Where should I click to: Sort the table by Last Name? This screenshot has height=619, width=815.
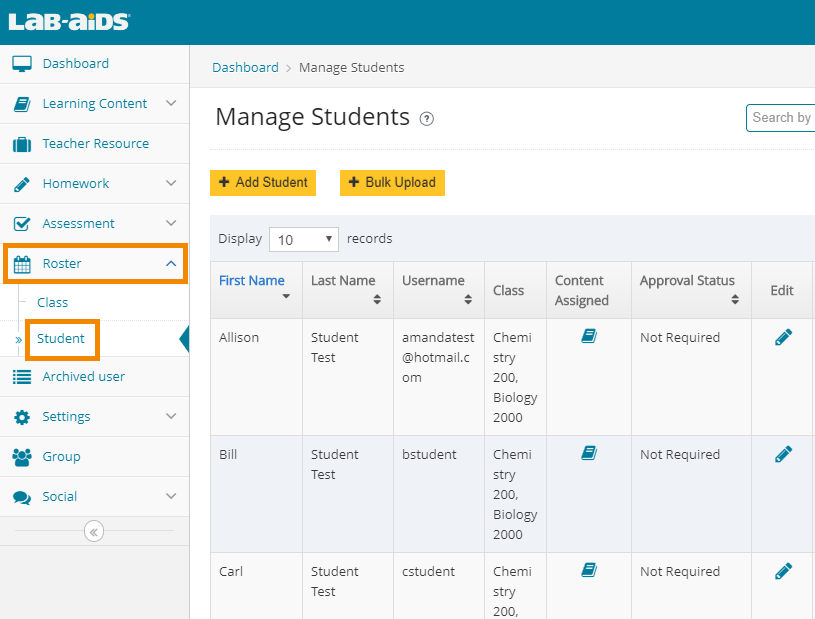pyautogui.click(x=343, y=289)
